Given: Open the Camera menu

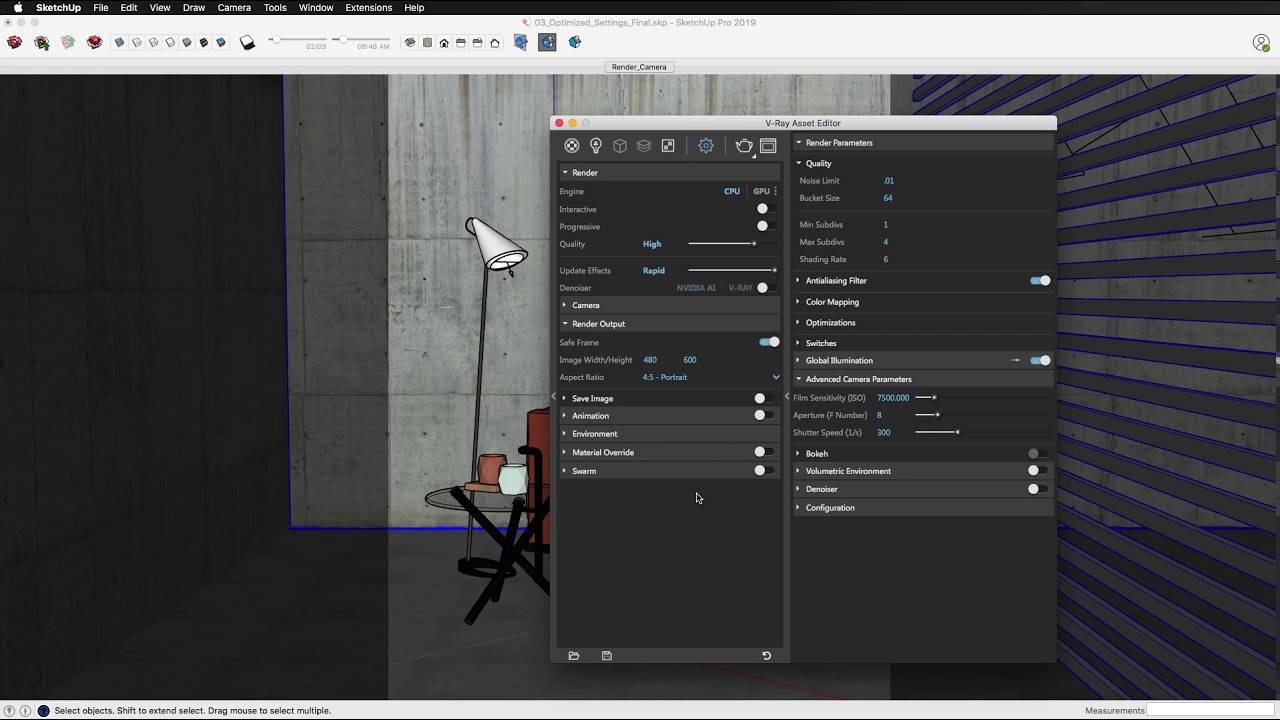Looking at the screenshot, I should point(234,7).
